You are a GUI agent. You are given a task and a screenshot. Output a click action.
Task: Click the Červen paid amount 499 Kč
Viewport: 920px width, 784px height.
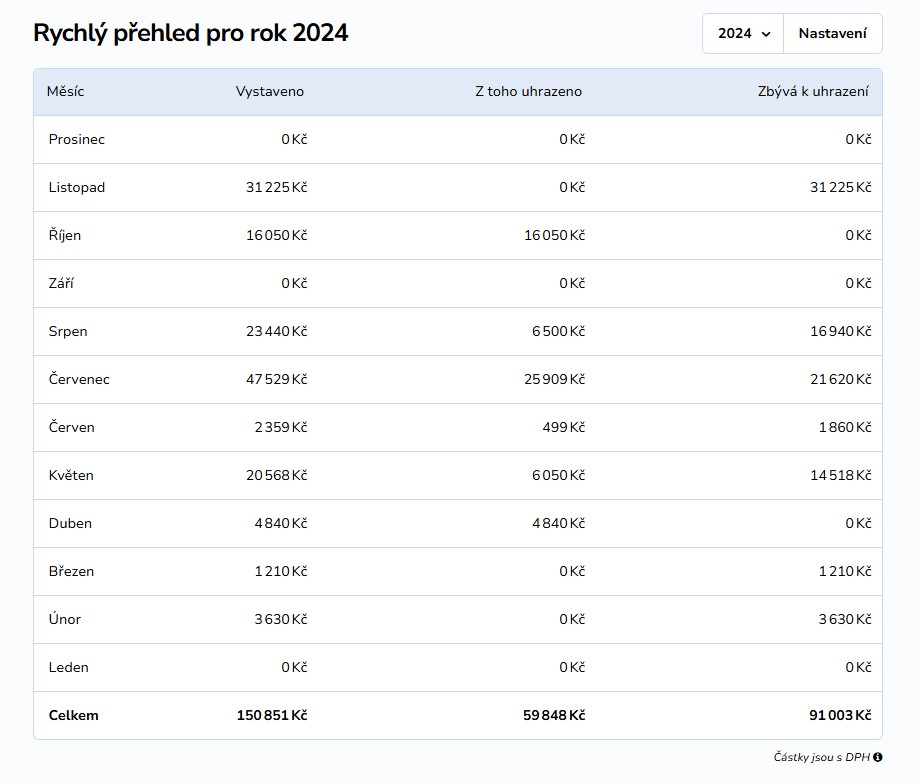click(563, 427)
